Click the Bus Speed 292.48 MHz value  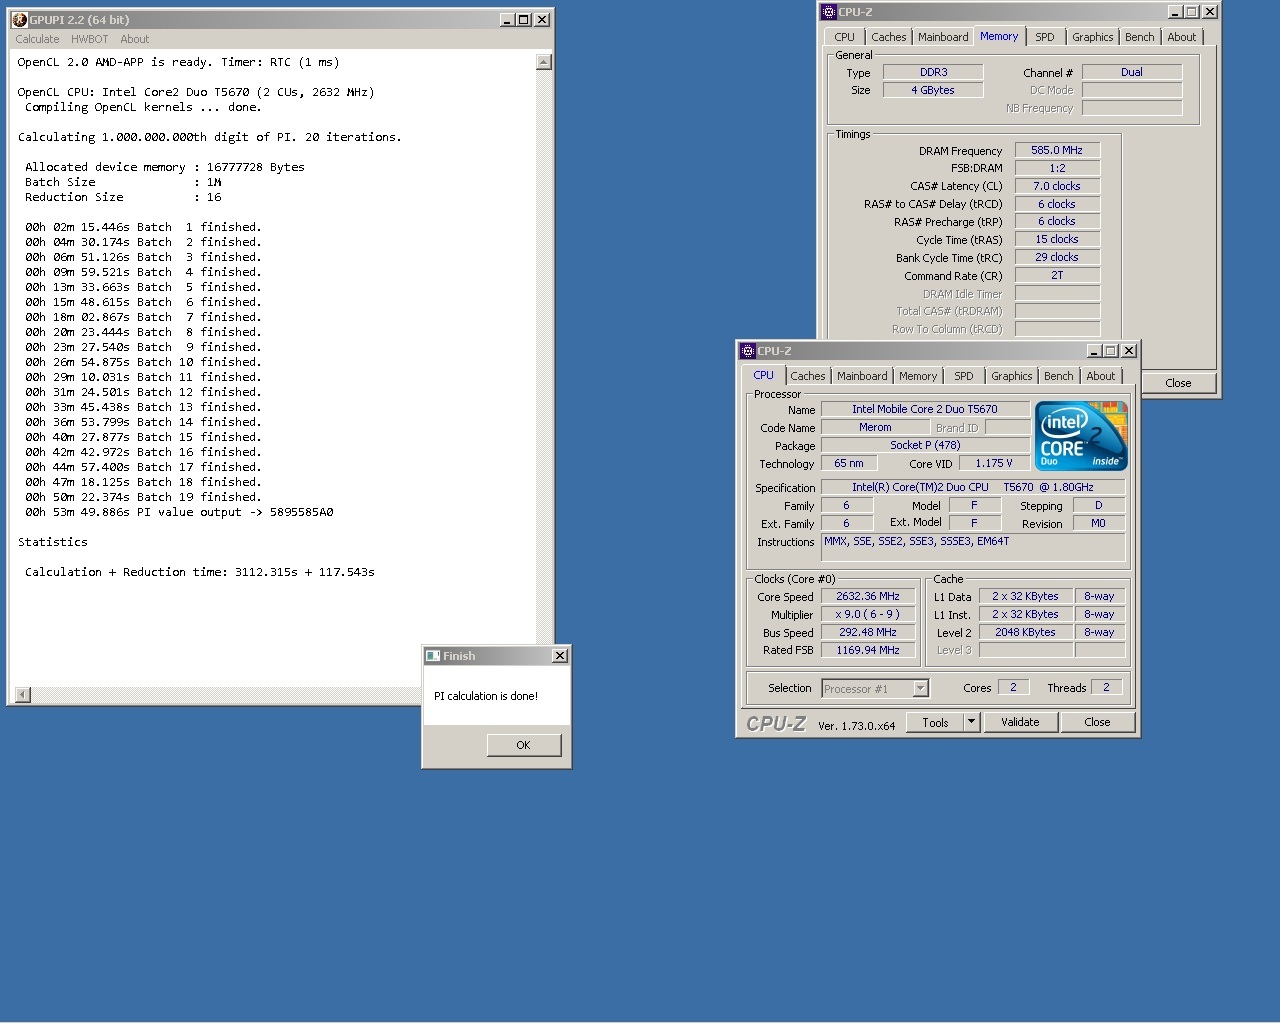pos(868,632)
